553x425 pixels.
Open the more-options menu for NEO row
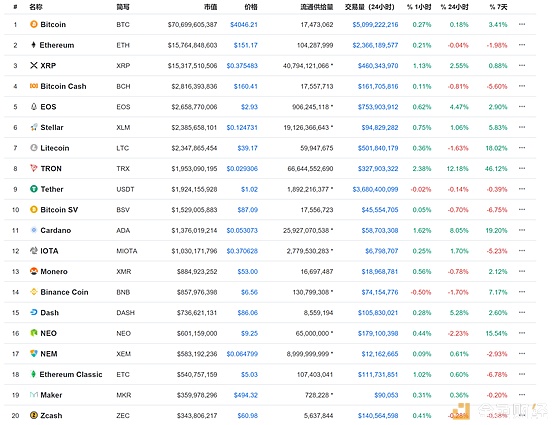tap(522, 333)
